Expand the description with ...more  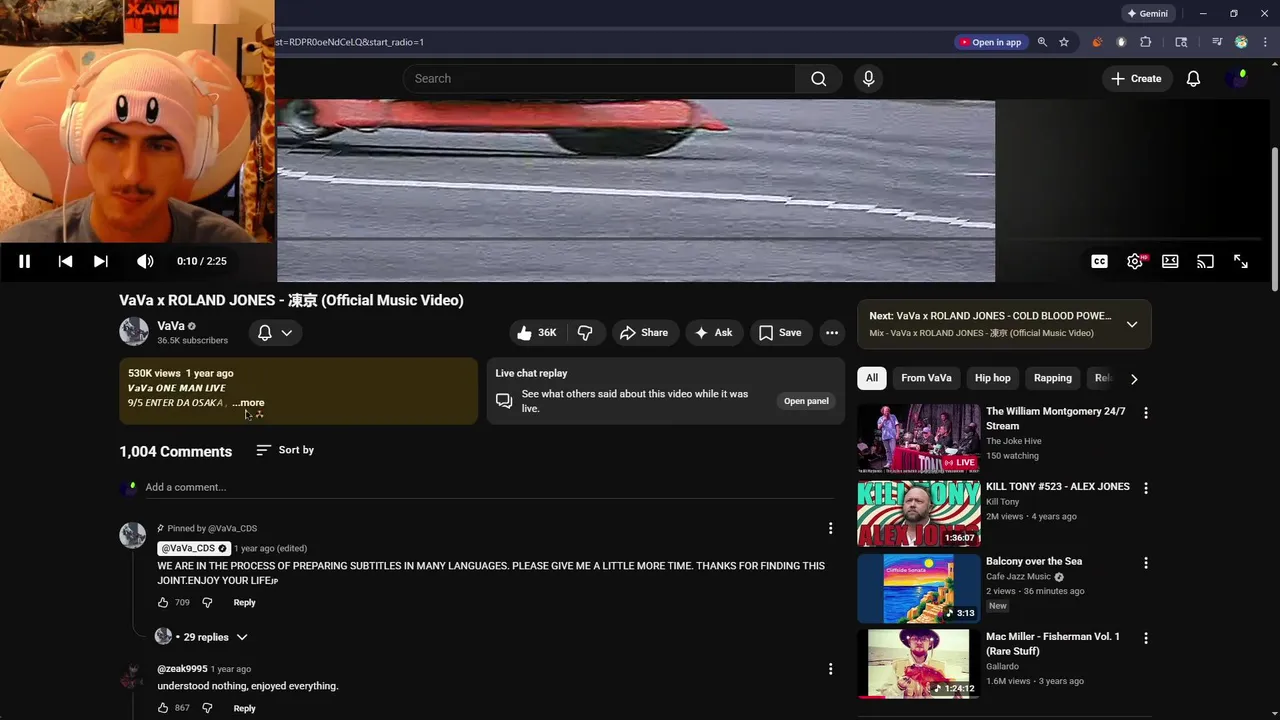(248, 403)
